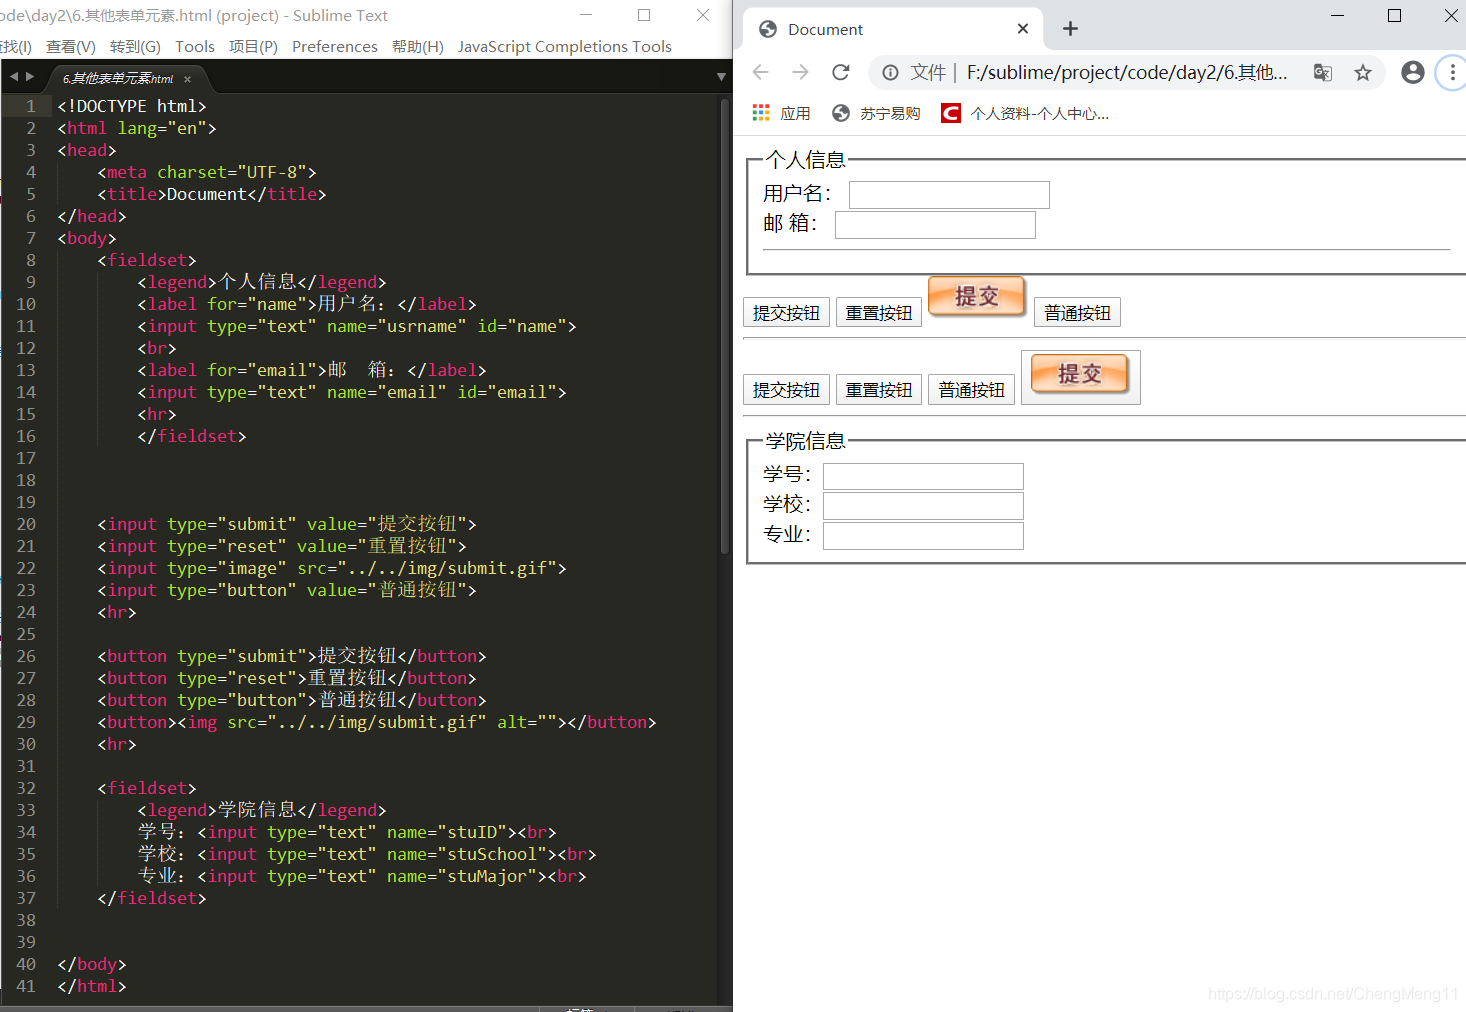
Task: Click the first row's 普通按钮 input button
Action: coord(1077,313)
